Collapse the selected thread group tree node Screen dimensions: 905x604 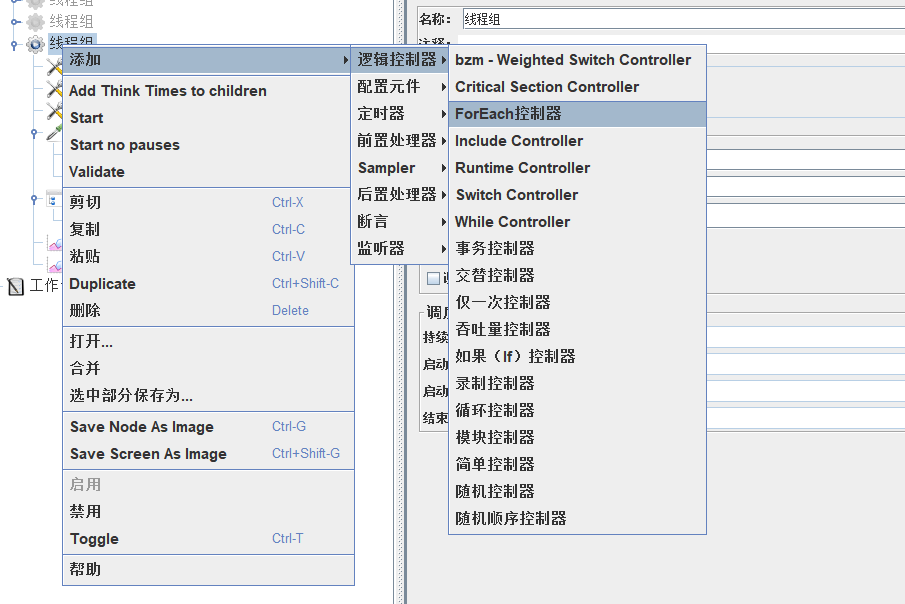[14, 44]
